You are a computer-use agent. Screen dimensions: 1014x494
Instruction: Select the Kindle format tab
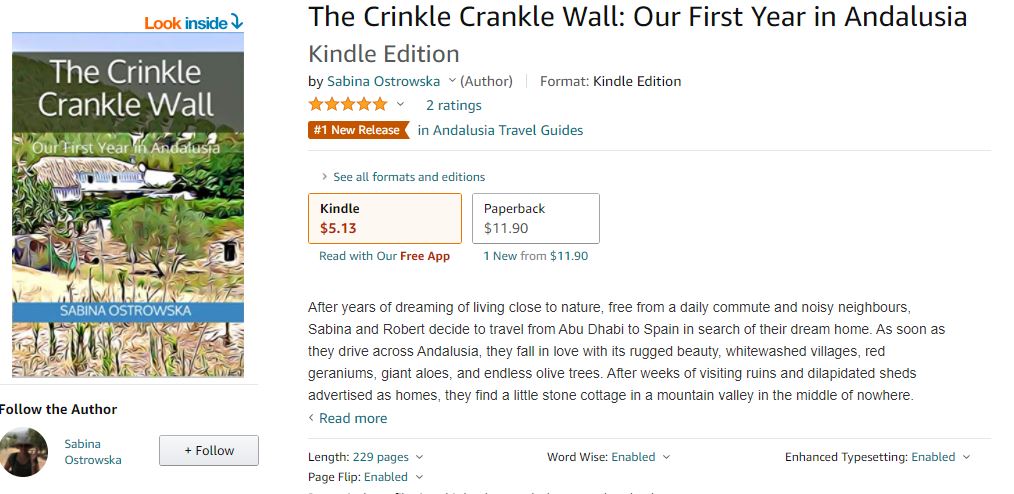click(385, 218)
